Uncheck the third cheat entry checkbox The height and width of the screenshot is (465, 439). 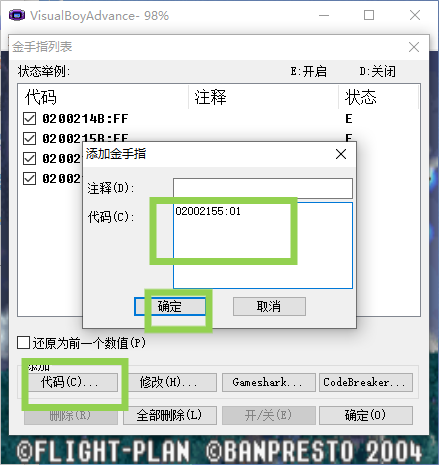[x=29, y=158]
